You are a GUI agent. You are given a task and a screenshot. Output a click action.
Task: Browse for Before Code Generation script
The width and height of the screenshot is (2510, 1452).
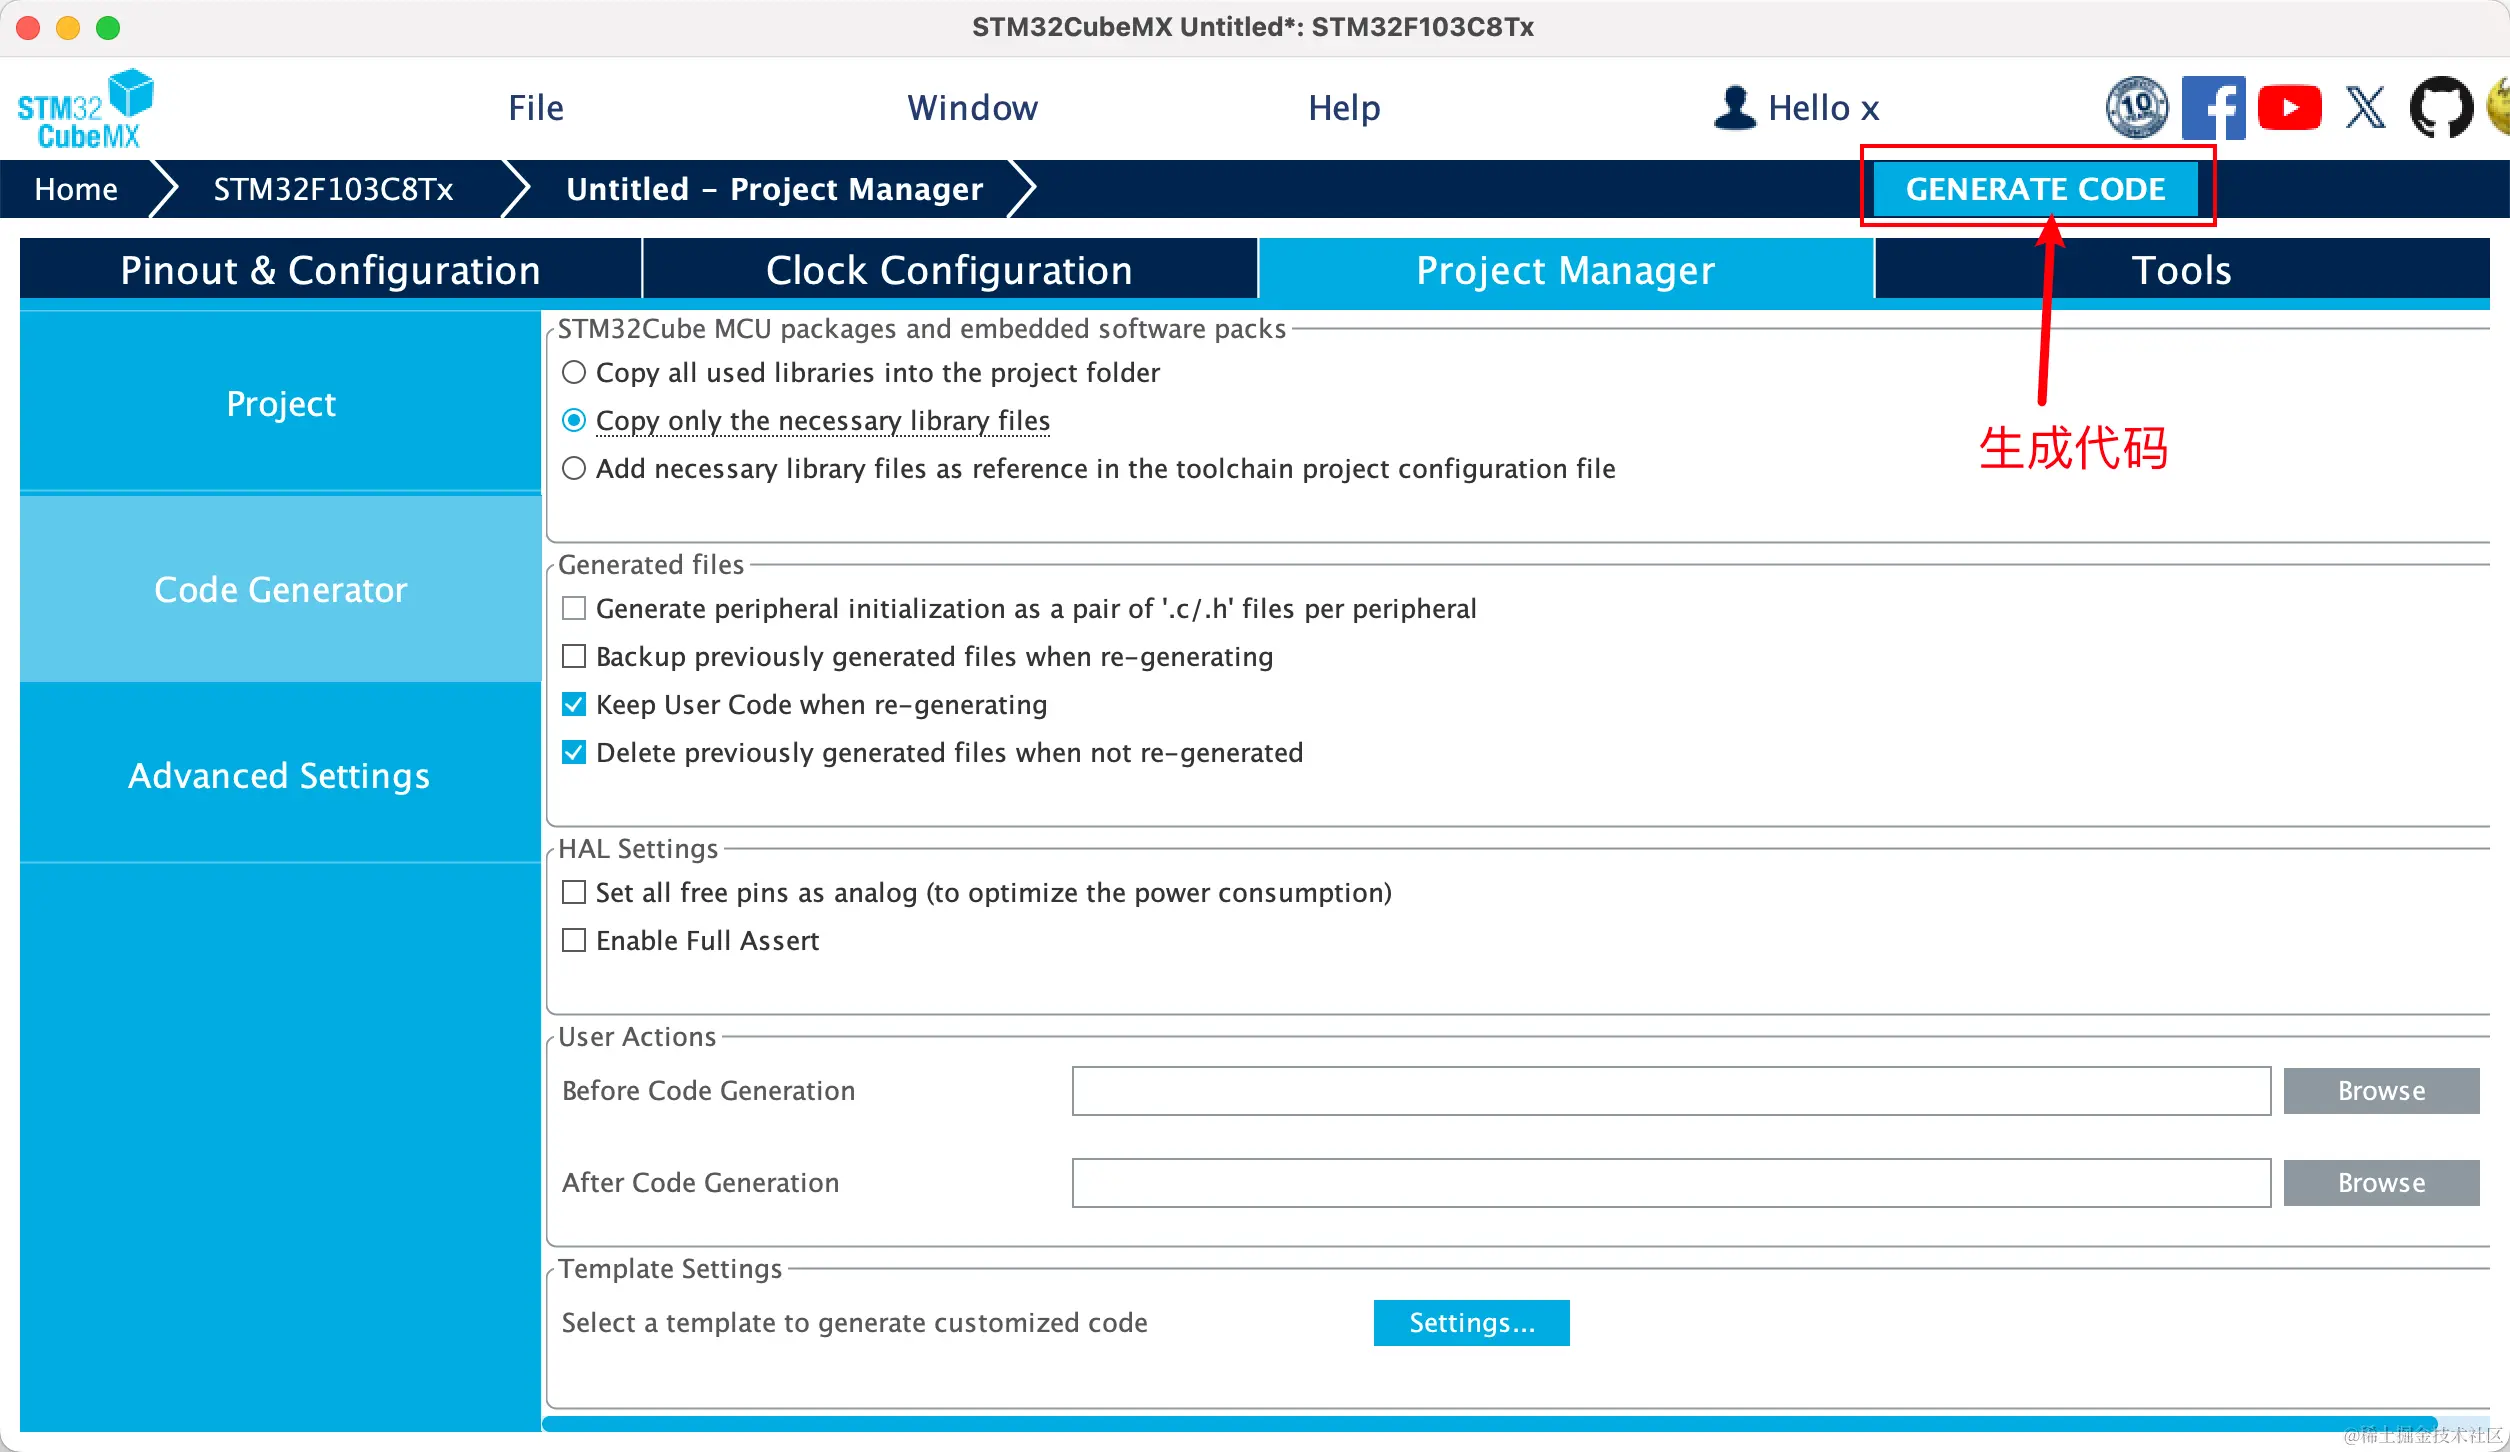click(2381, 1090)
